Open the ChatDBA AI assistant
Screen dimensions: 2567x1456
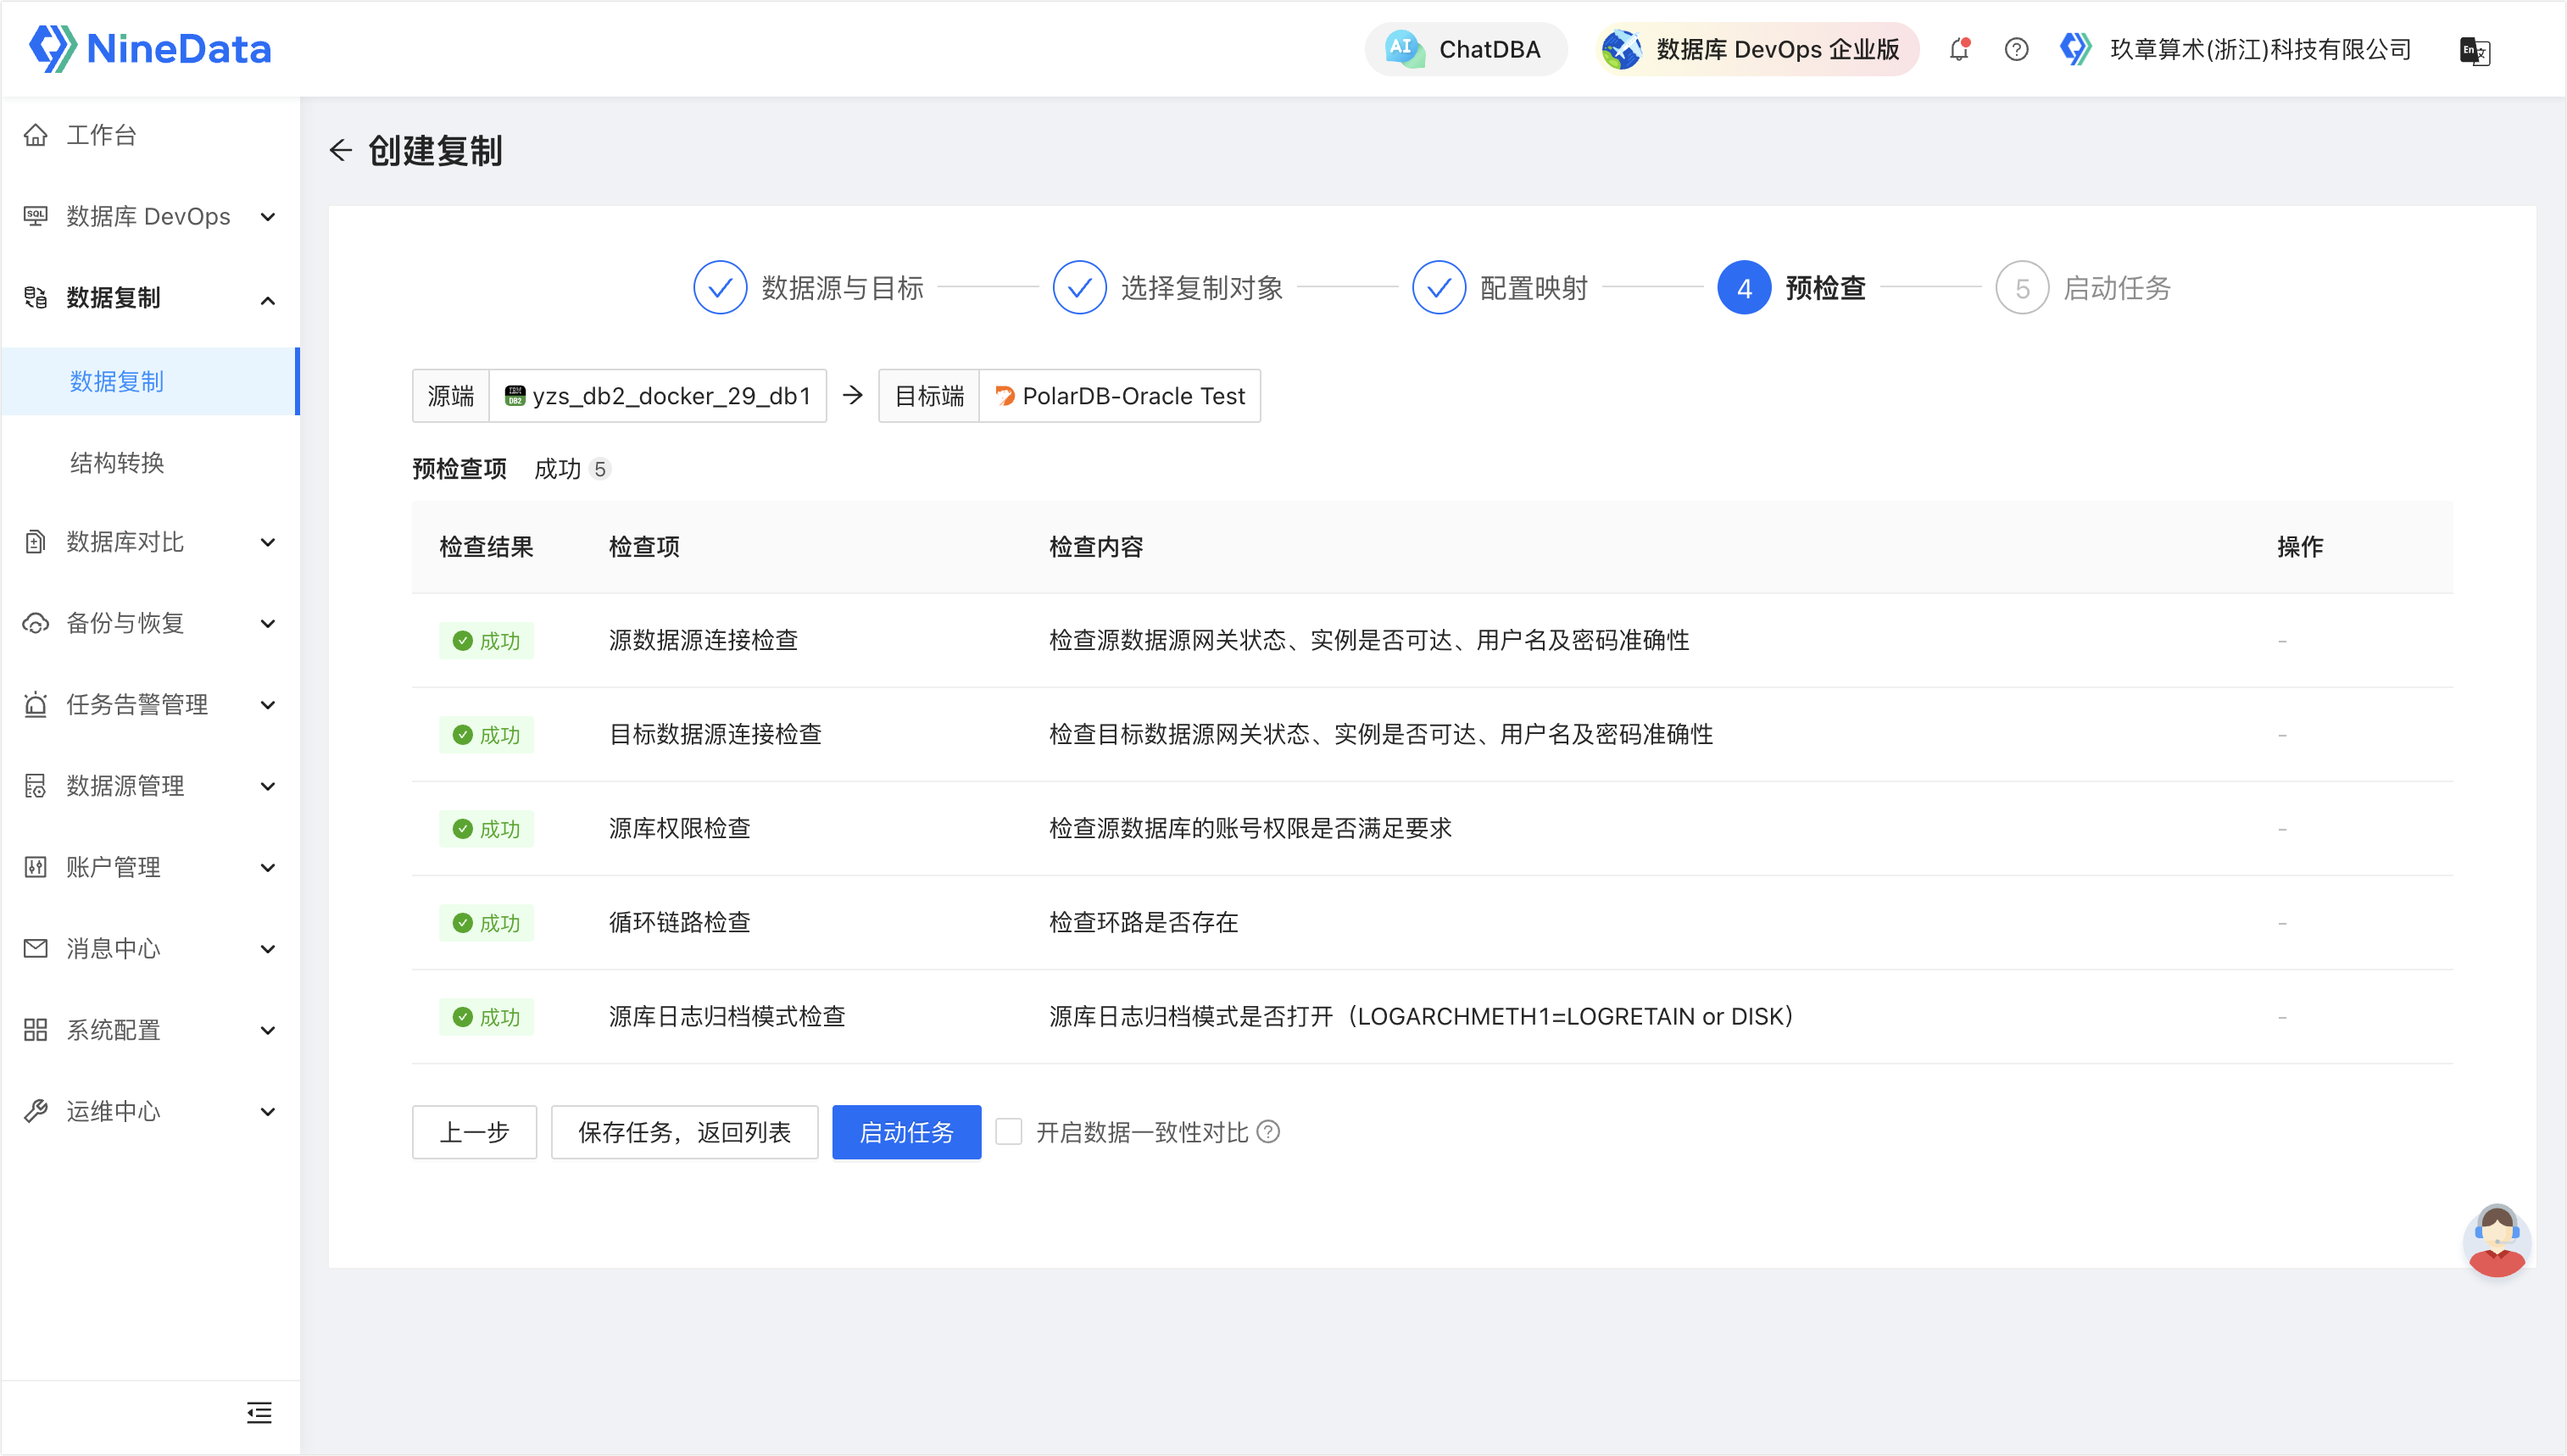pos(1465,49)
